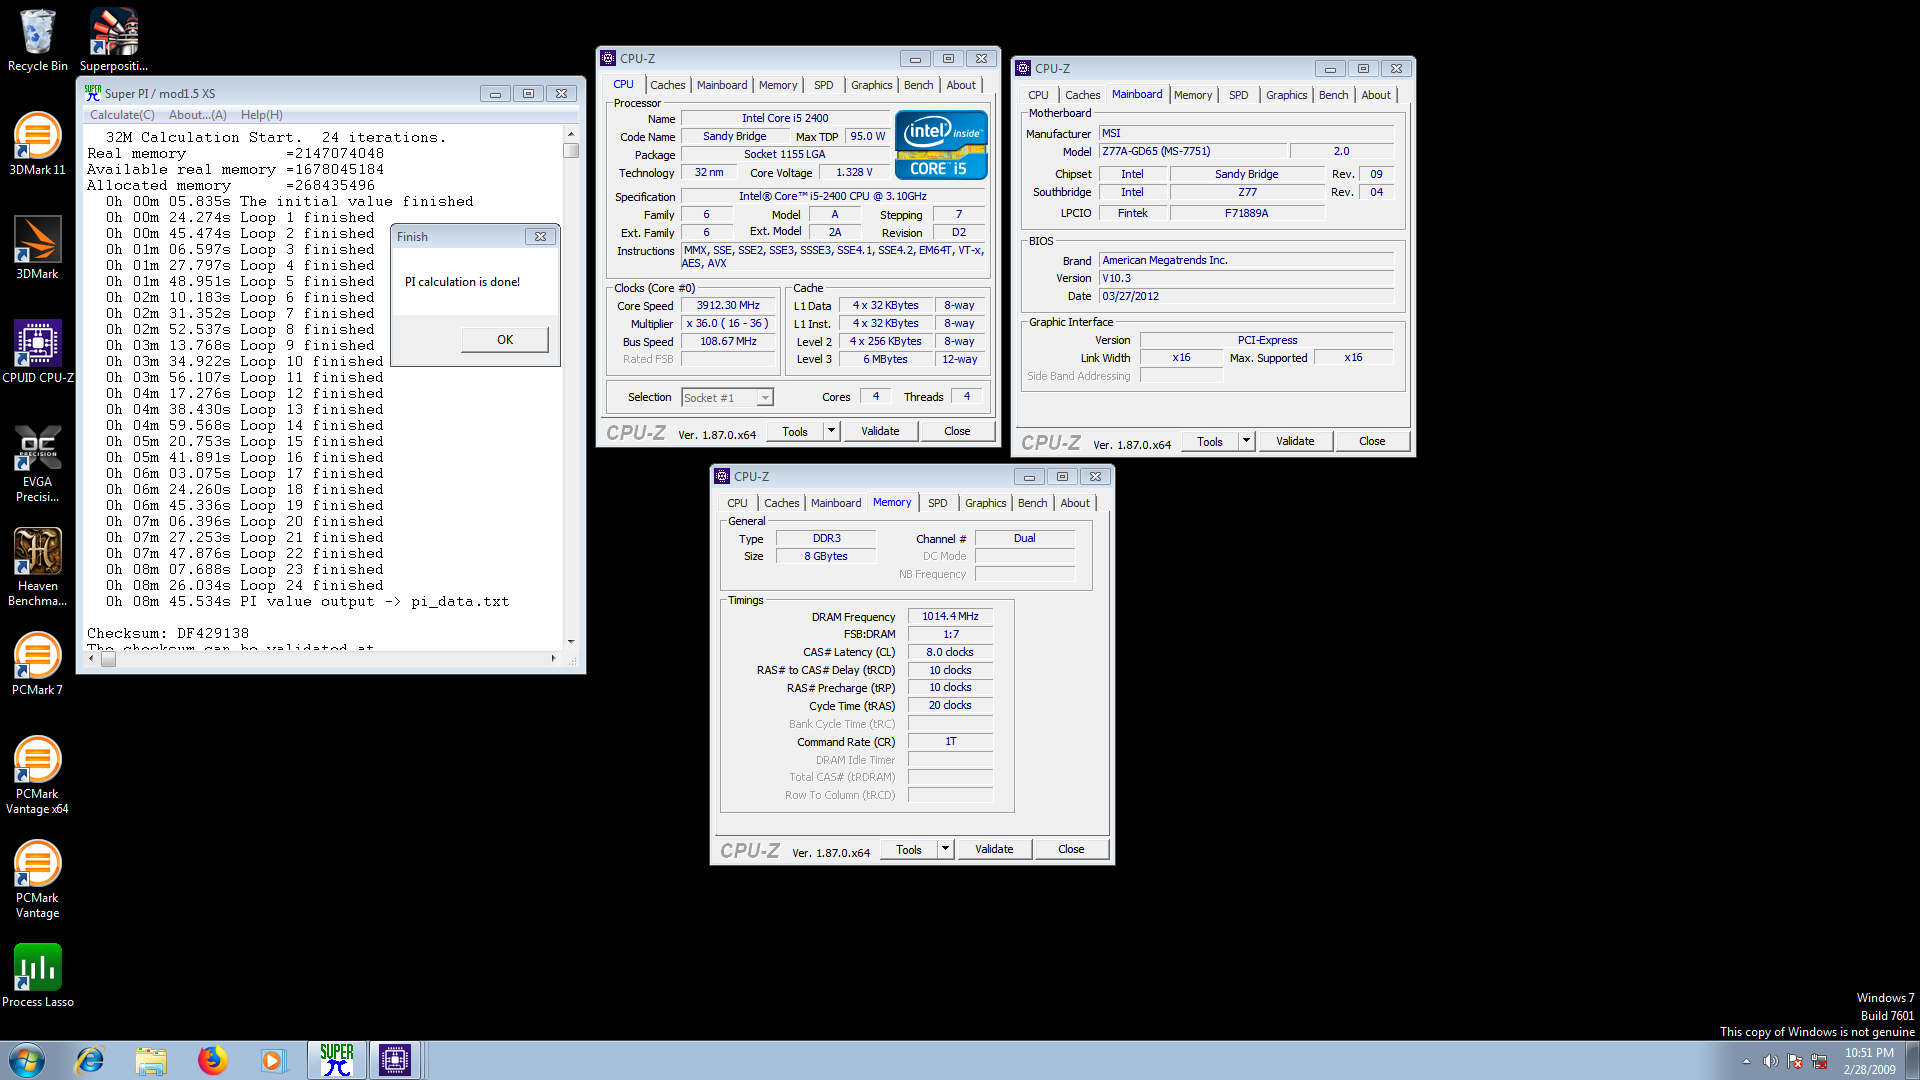Open PCMark 7 desktop shortcut

[x=38, y=664]
